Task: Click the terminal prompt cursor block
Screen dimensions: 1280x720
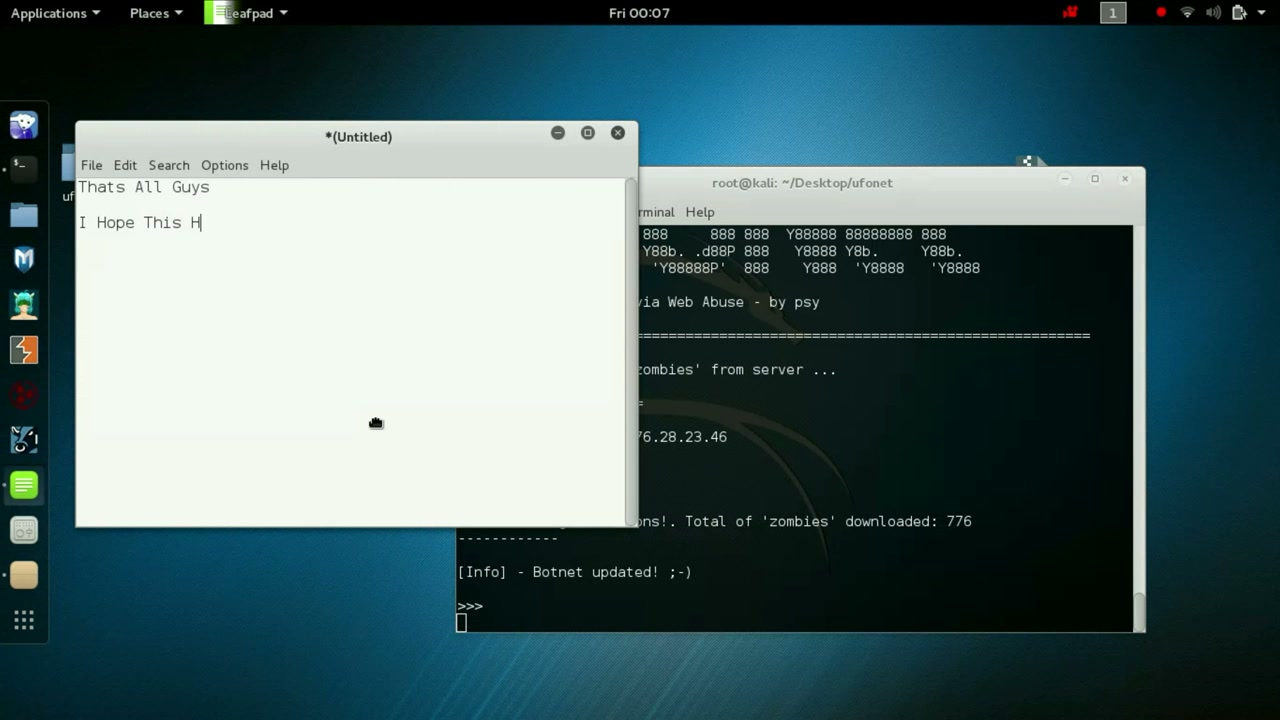Action: 461,623
